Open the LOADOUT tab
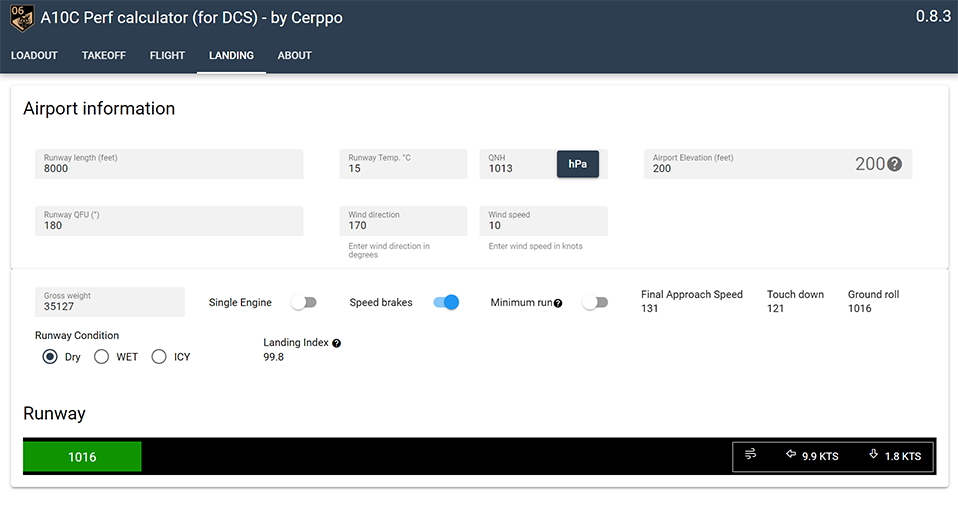 coord(34,56)
